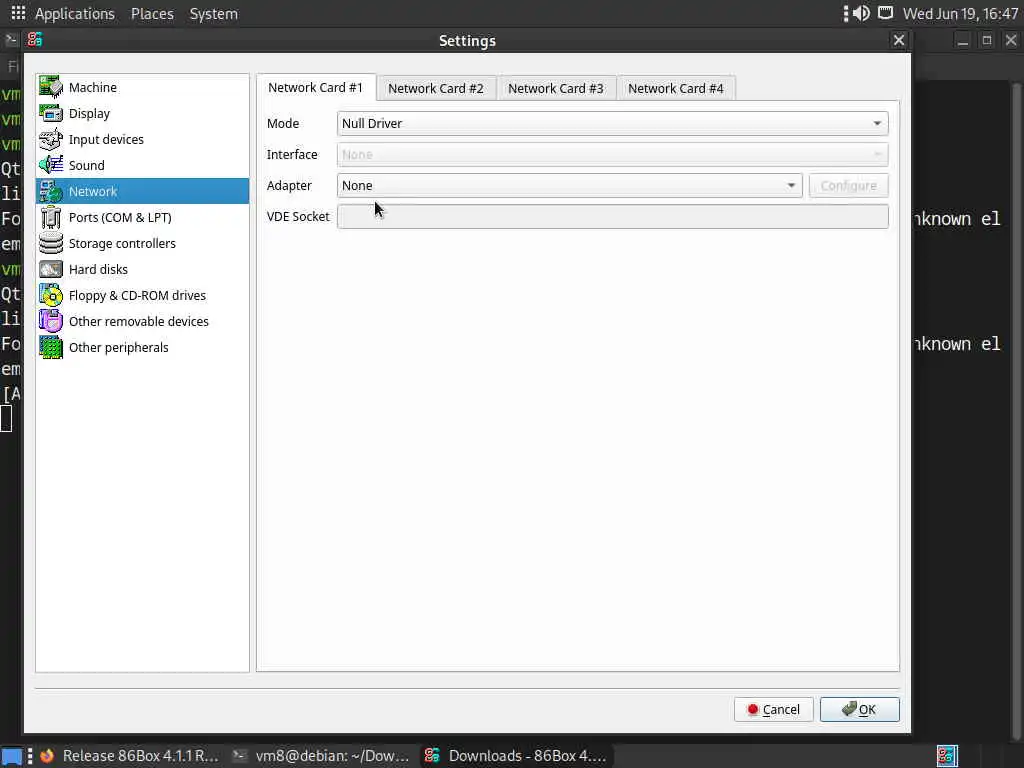The image size is (1024, 768).
Task: Switch to Network Card #1 tab
Action: tap(315, 88)
